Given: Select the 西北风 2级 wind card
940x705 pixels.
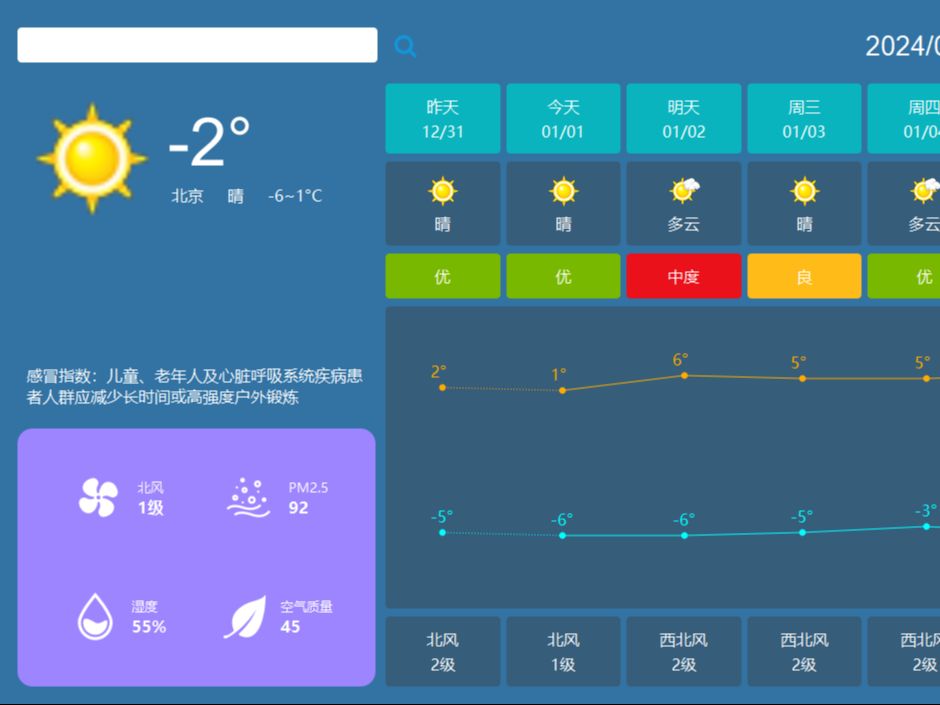Looking at the screenshot, I should pyautogui.click(x=684, y=651).
